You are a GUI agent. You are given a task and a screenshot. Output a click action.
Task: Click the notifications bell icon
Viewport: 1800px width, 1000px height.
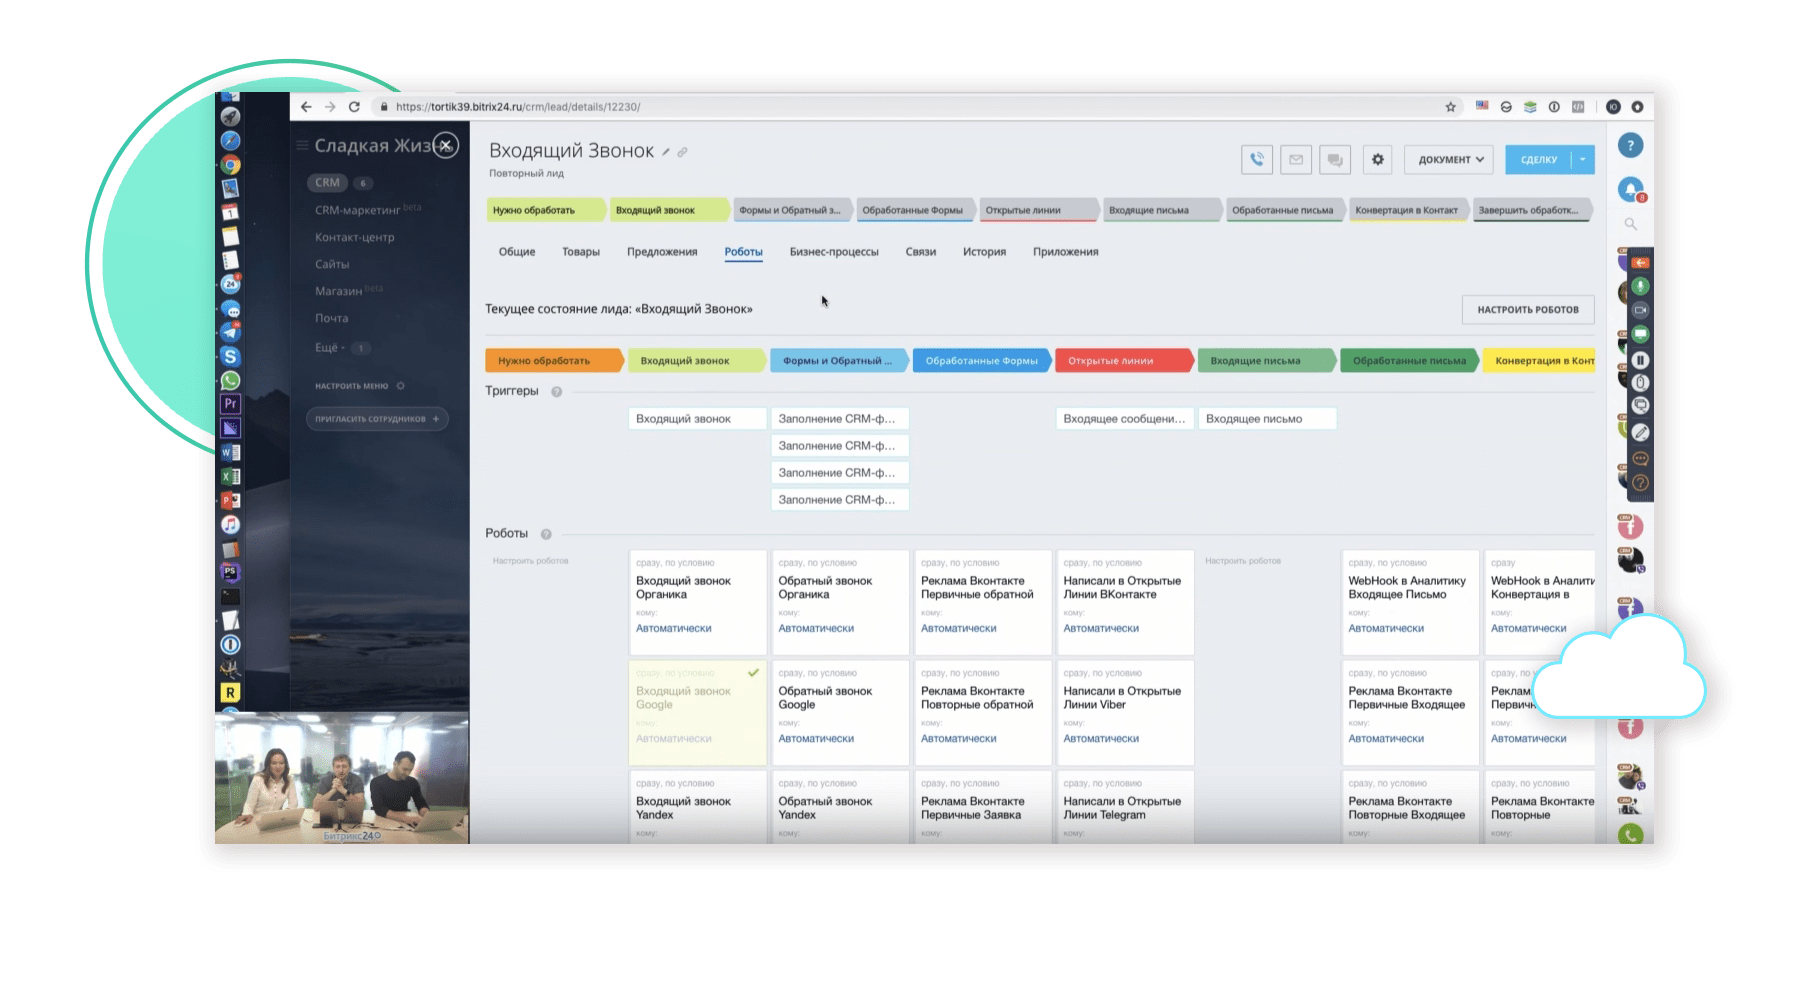(x=1630, y=189)
